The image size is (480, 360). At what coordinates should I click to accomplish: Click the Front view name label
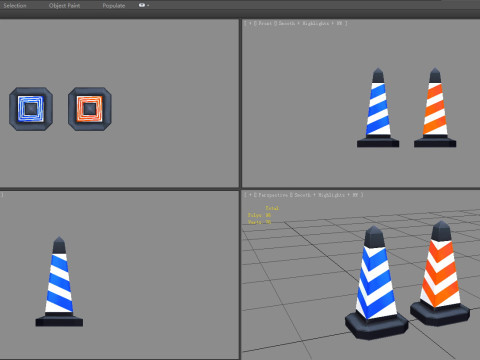click(x=265, y=23)
